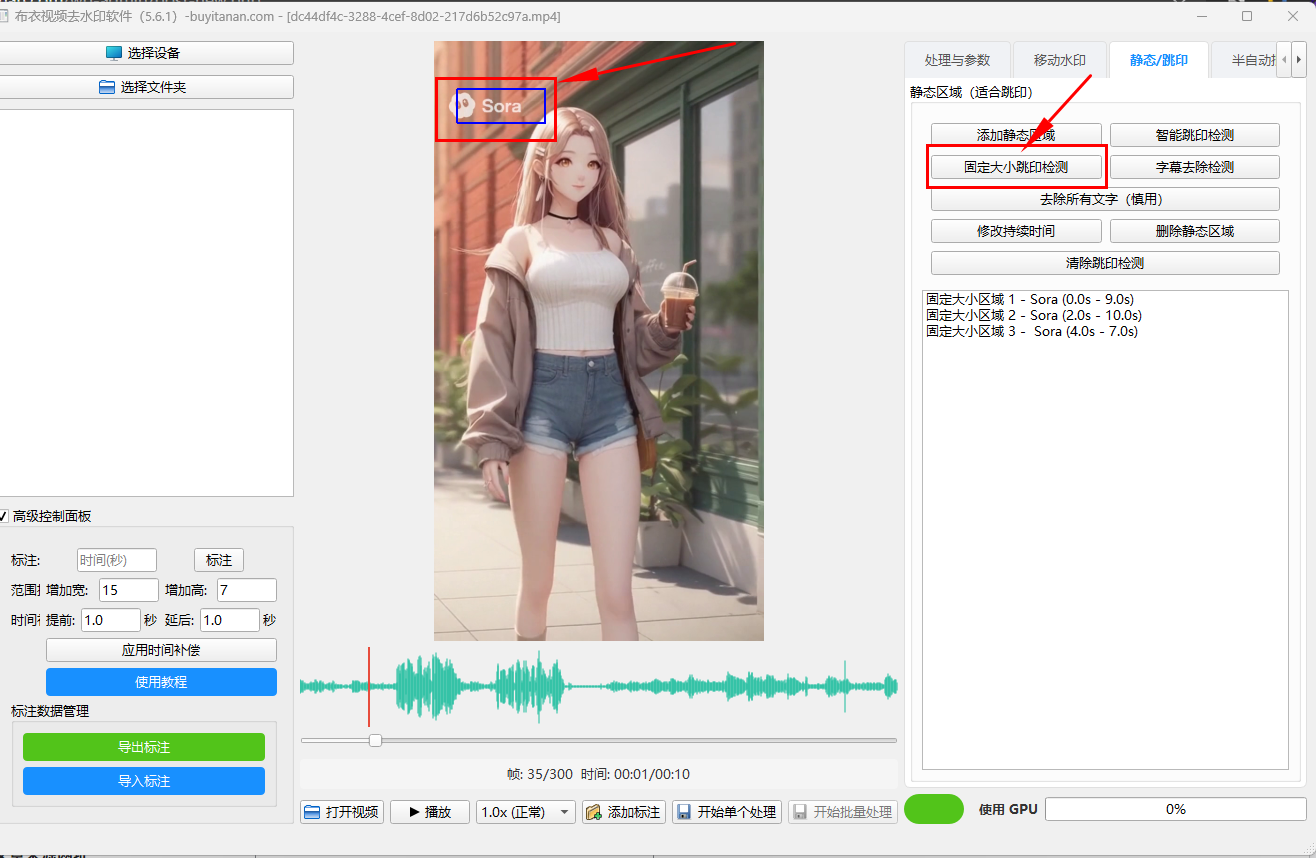The width and height of the screenshot is (1316, 858).
Task: Click the 打开视频 folder icon
Action: (312, 812)
